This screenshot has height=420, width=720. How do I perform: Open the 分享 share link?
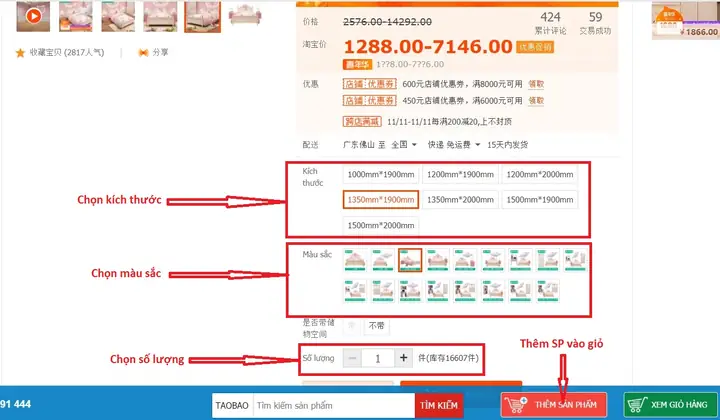pos(160,52)
